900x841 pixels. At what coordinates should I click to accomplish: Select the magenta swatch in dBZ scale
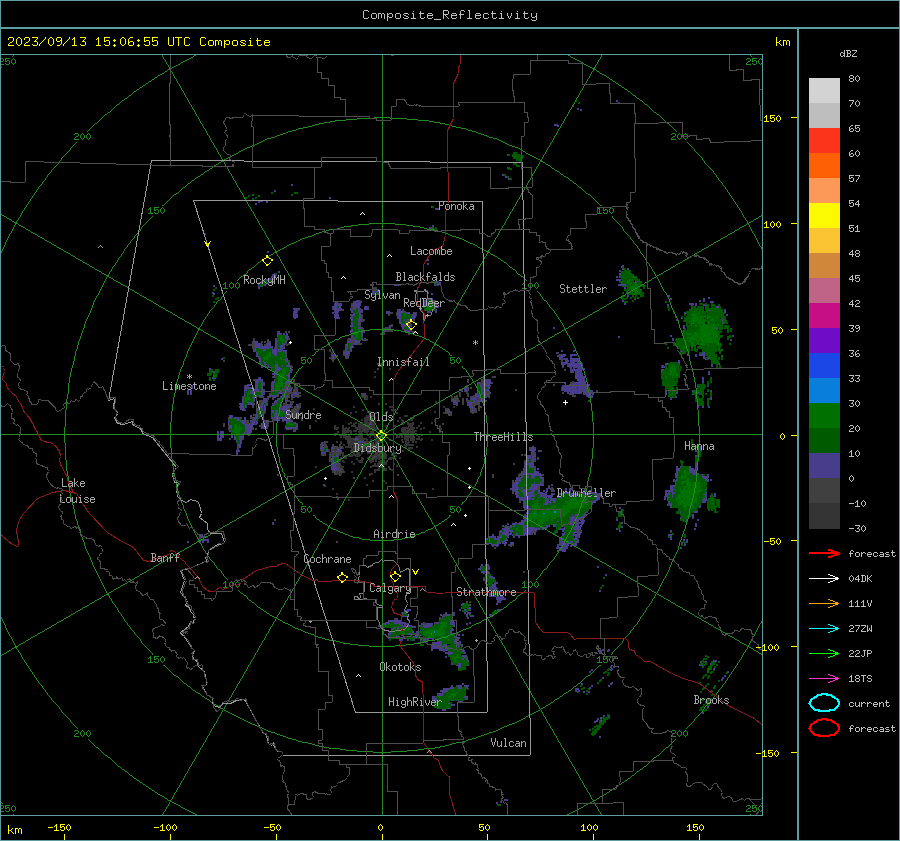click(824, 316)
